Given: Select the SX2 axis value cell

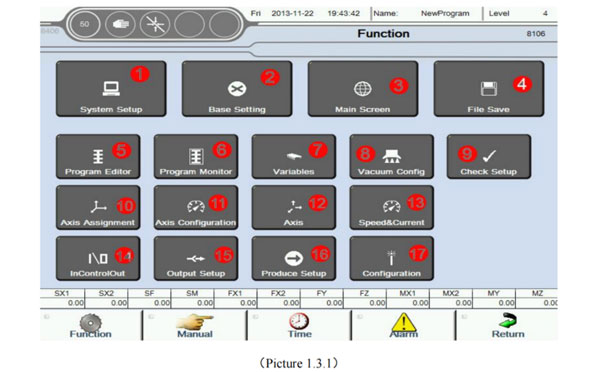Looking at the screenshot, I should point(106,303).
